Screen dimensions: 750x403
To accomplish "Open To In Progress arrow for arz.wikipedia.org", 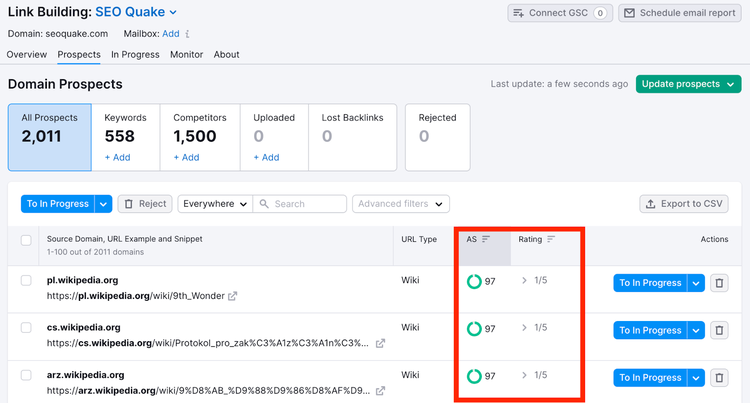I will pyautogui.click(x=696, y=378).
